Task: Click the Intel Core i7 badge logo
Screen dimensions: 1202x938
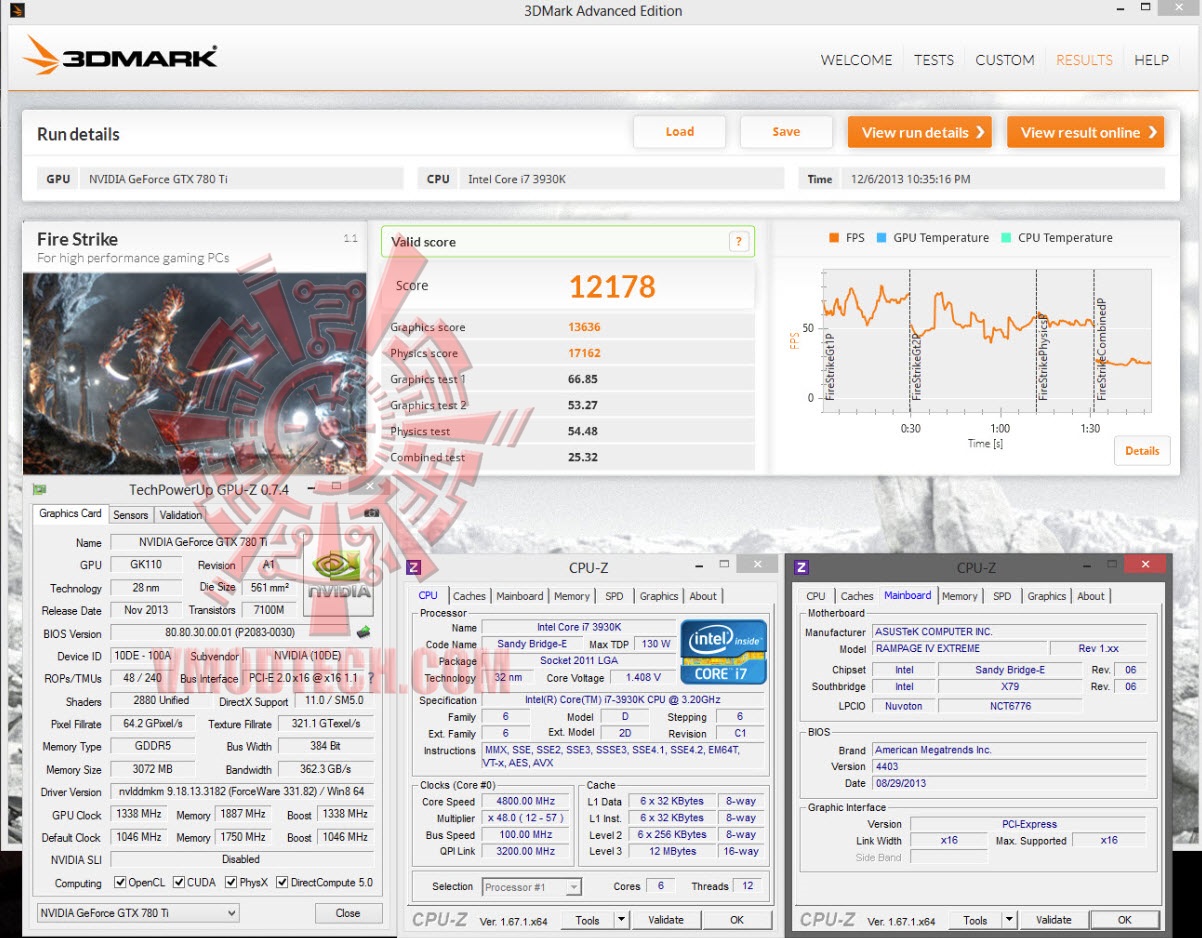Action: coord(723,652)
